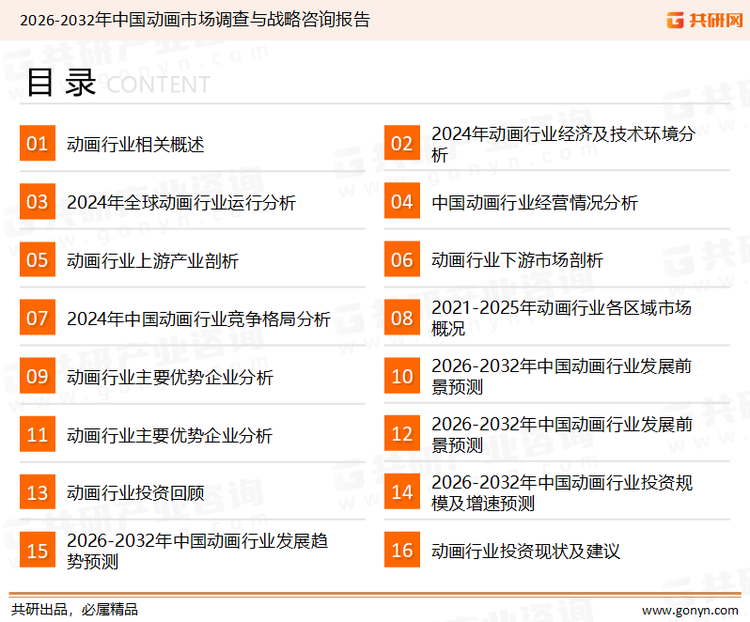Click the footer slogan 共研出品，必属精品
Viewport: 750px width, 622px height.
pyautogui.click(x=75, y=610)
